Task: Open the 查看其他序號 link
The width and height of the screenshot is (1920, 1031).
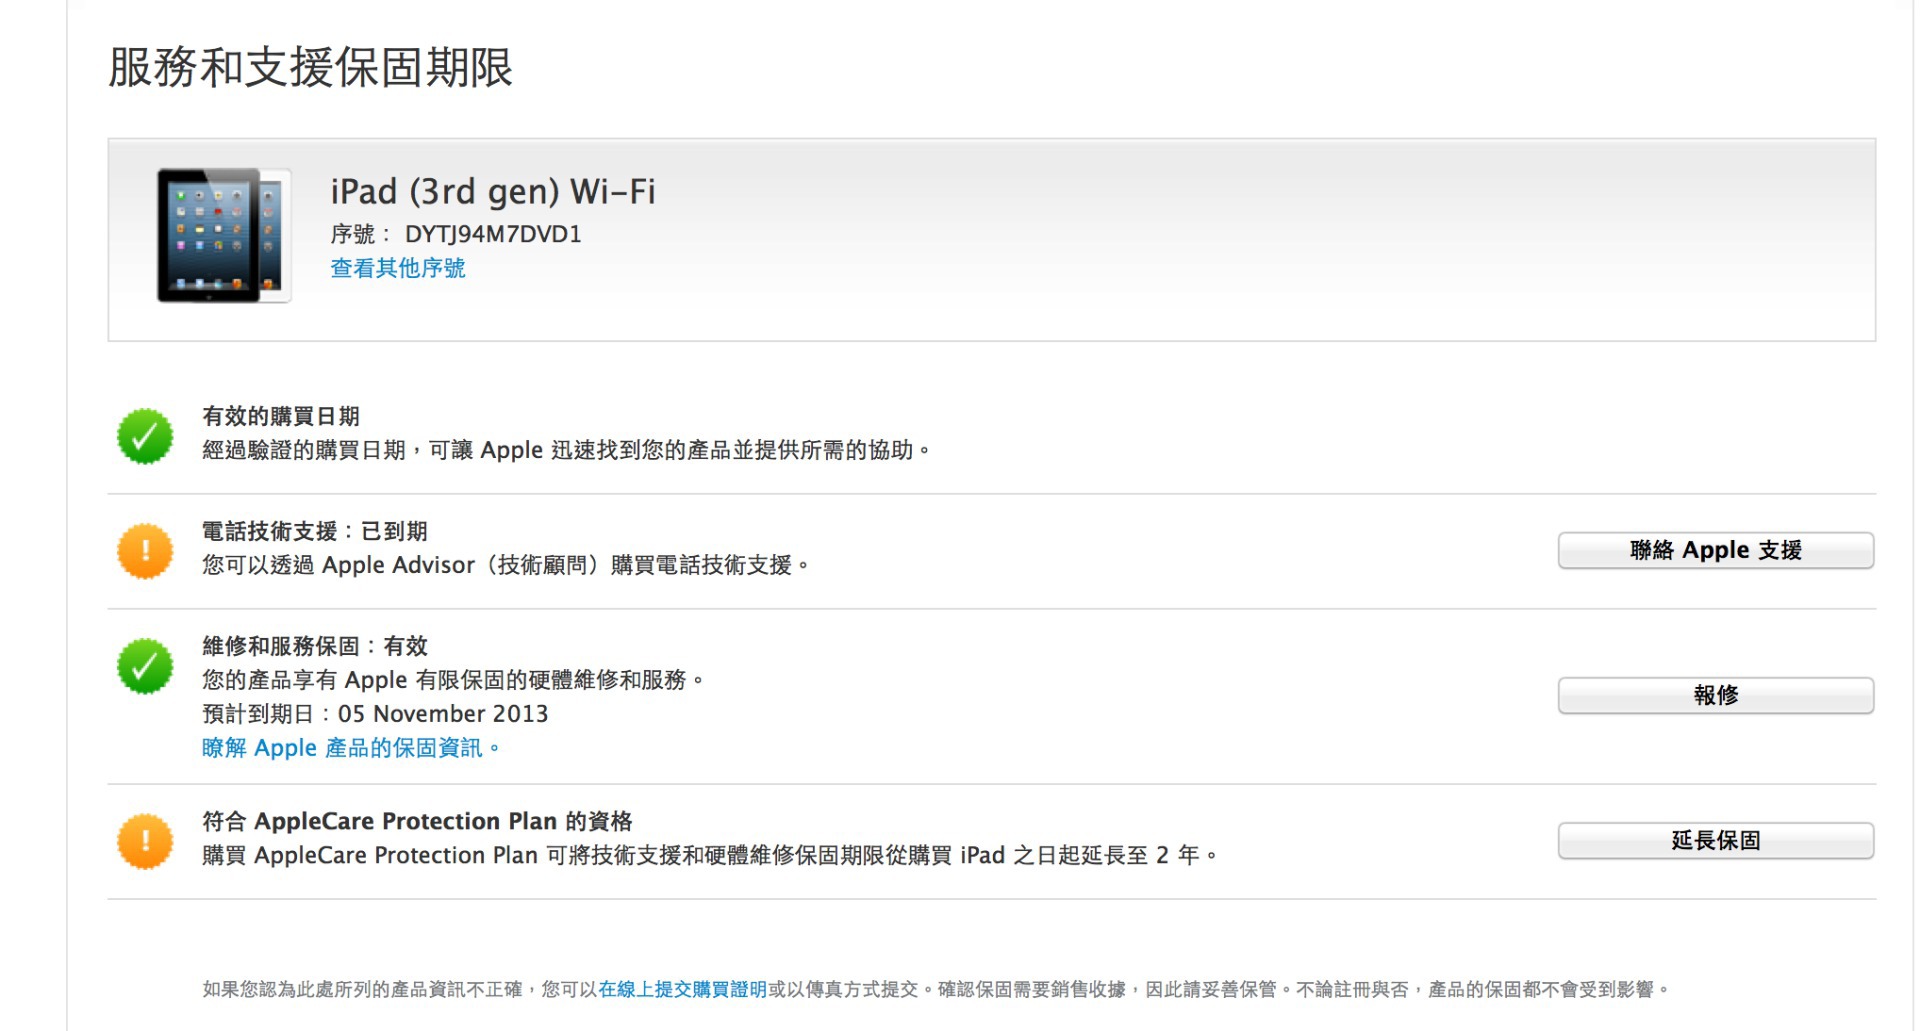Action: (398, 268)
